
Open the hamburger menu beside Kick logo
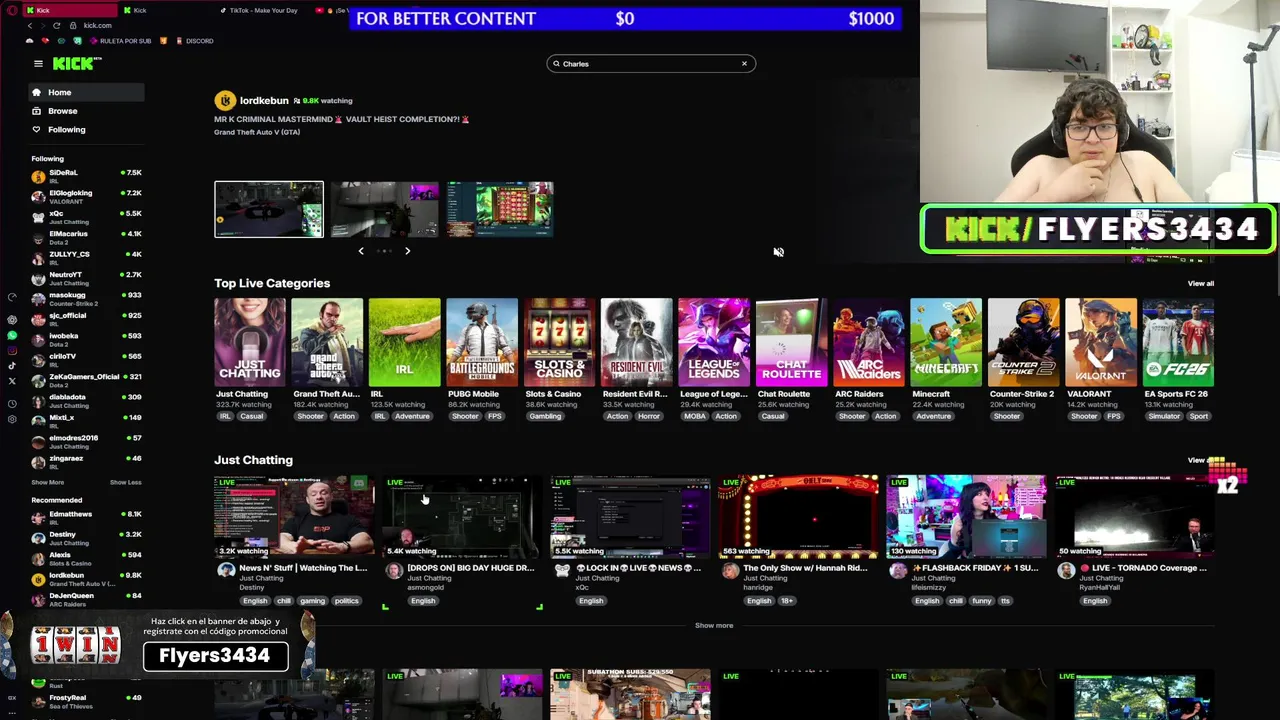pos(38,64)
